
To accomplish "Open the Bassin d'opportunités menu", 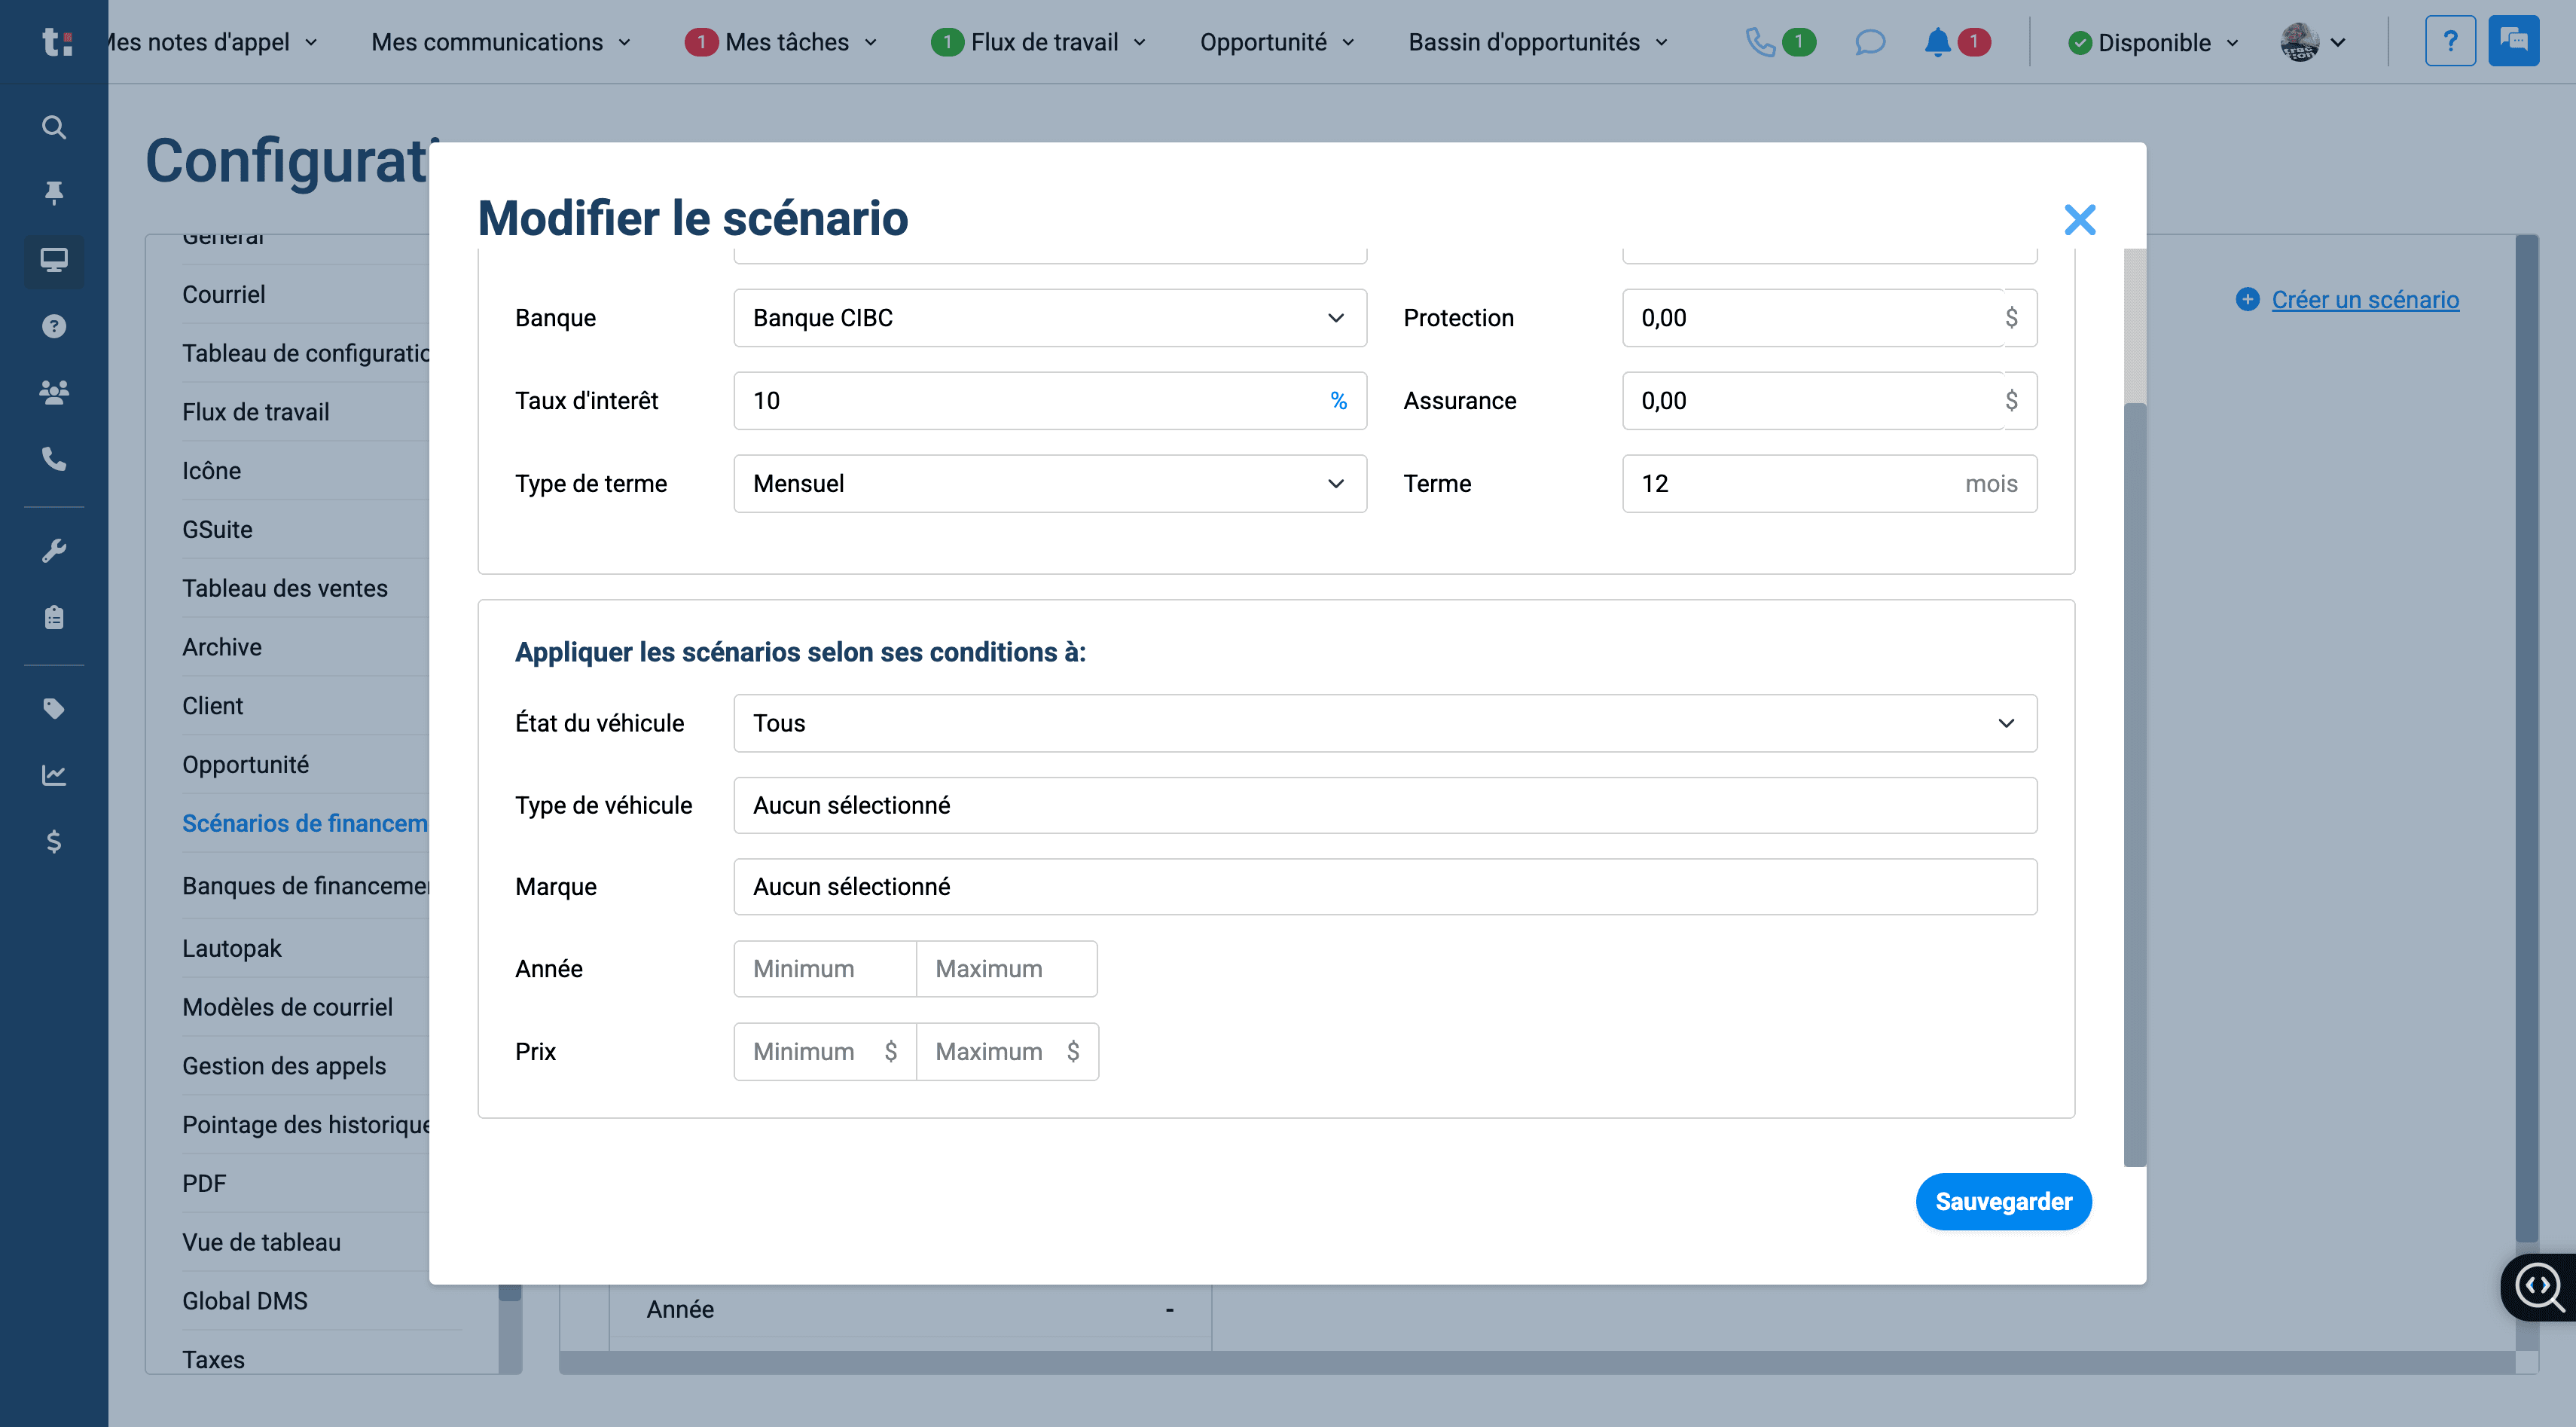I will click(x=1538, y=42).
